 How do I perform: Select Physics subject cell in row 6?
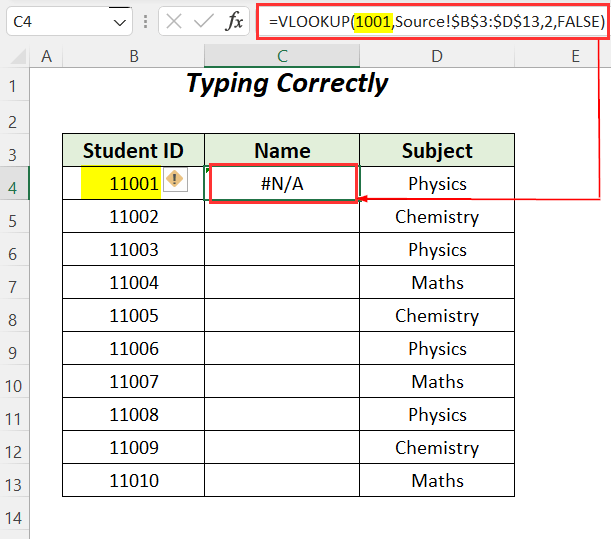437,249
